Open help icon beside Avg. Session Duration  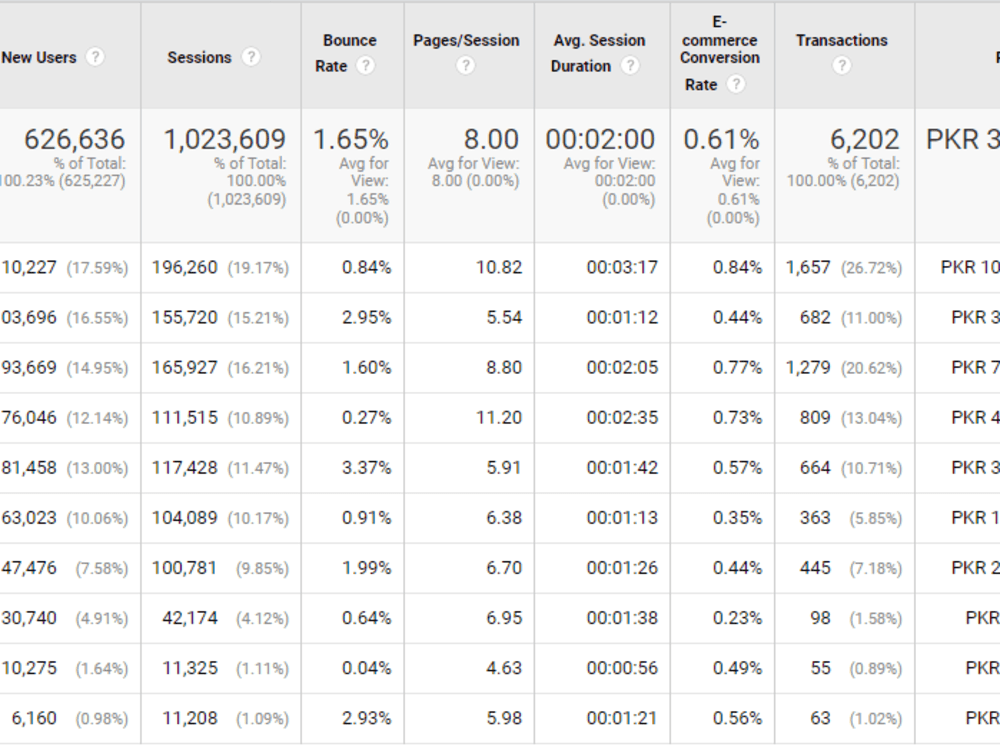[630, 66]
